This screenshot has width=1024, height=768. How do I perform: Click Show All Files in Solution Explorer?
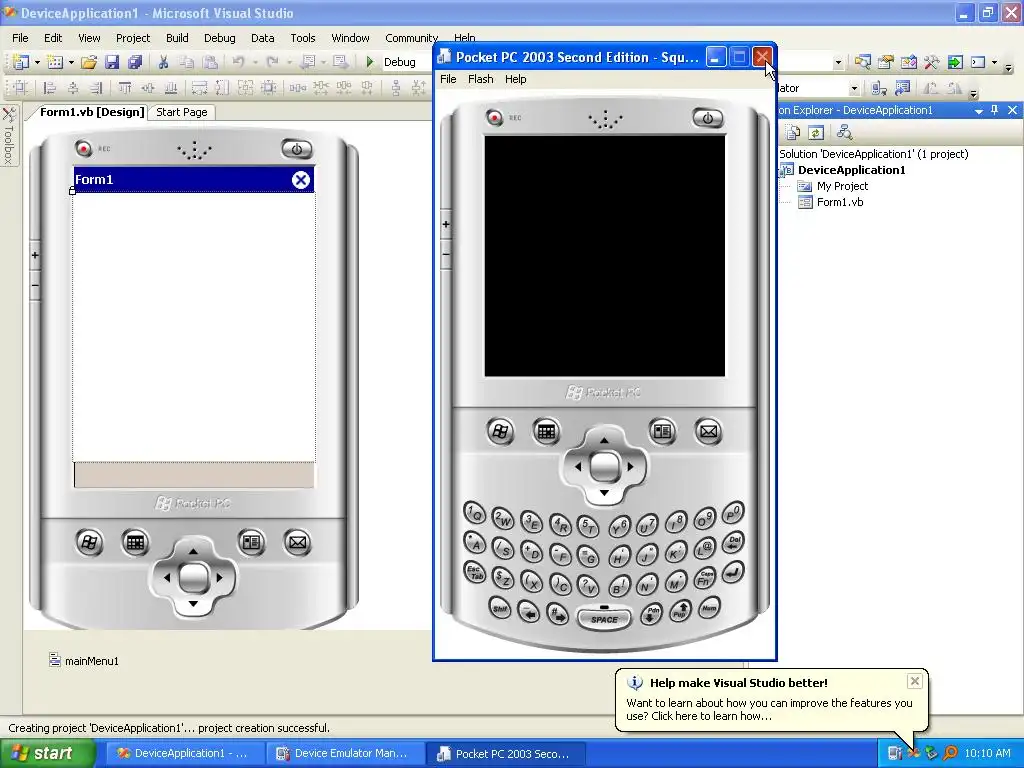[x=793, y=133]
